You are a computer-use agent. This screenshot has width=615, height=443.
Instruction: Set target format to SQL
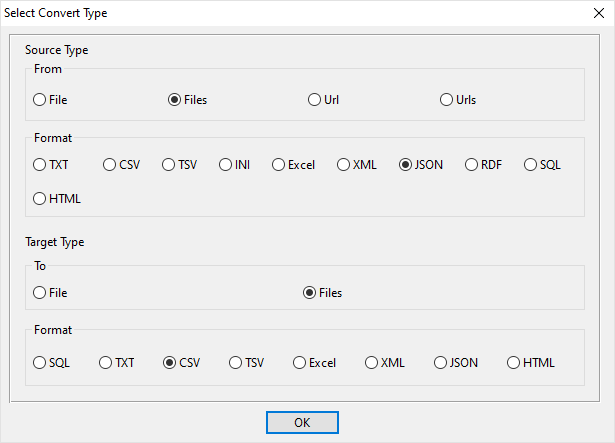pos(40,363)
